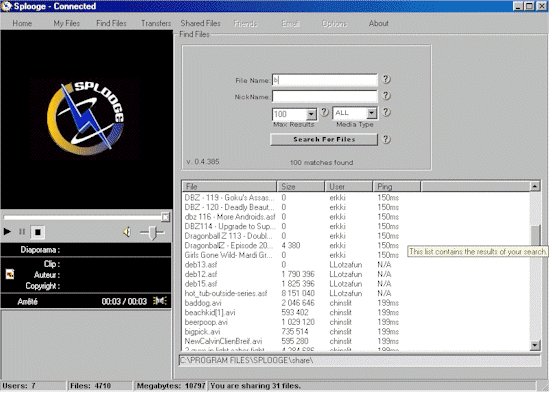Select deb12.asf in results

[201, 274]
